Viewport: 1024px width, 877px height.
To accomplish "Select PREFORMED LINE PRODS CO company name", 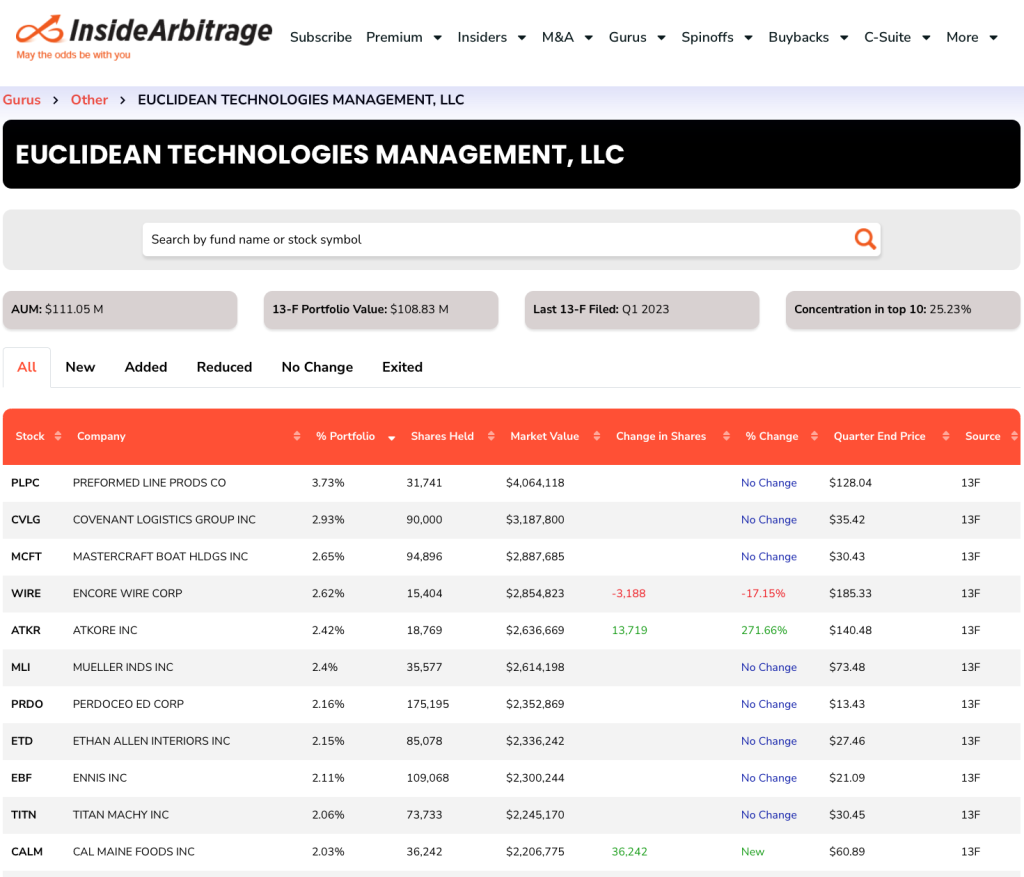I will tap(150, 483).
